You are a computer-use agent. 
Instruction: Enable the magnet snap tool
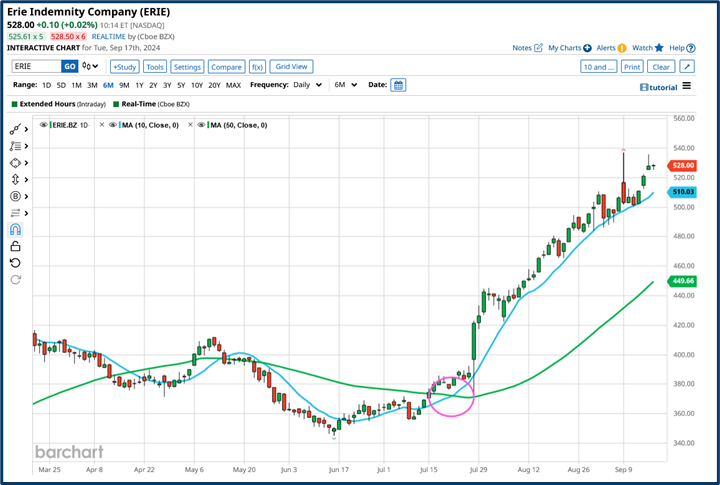click(15, 229)
